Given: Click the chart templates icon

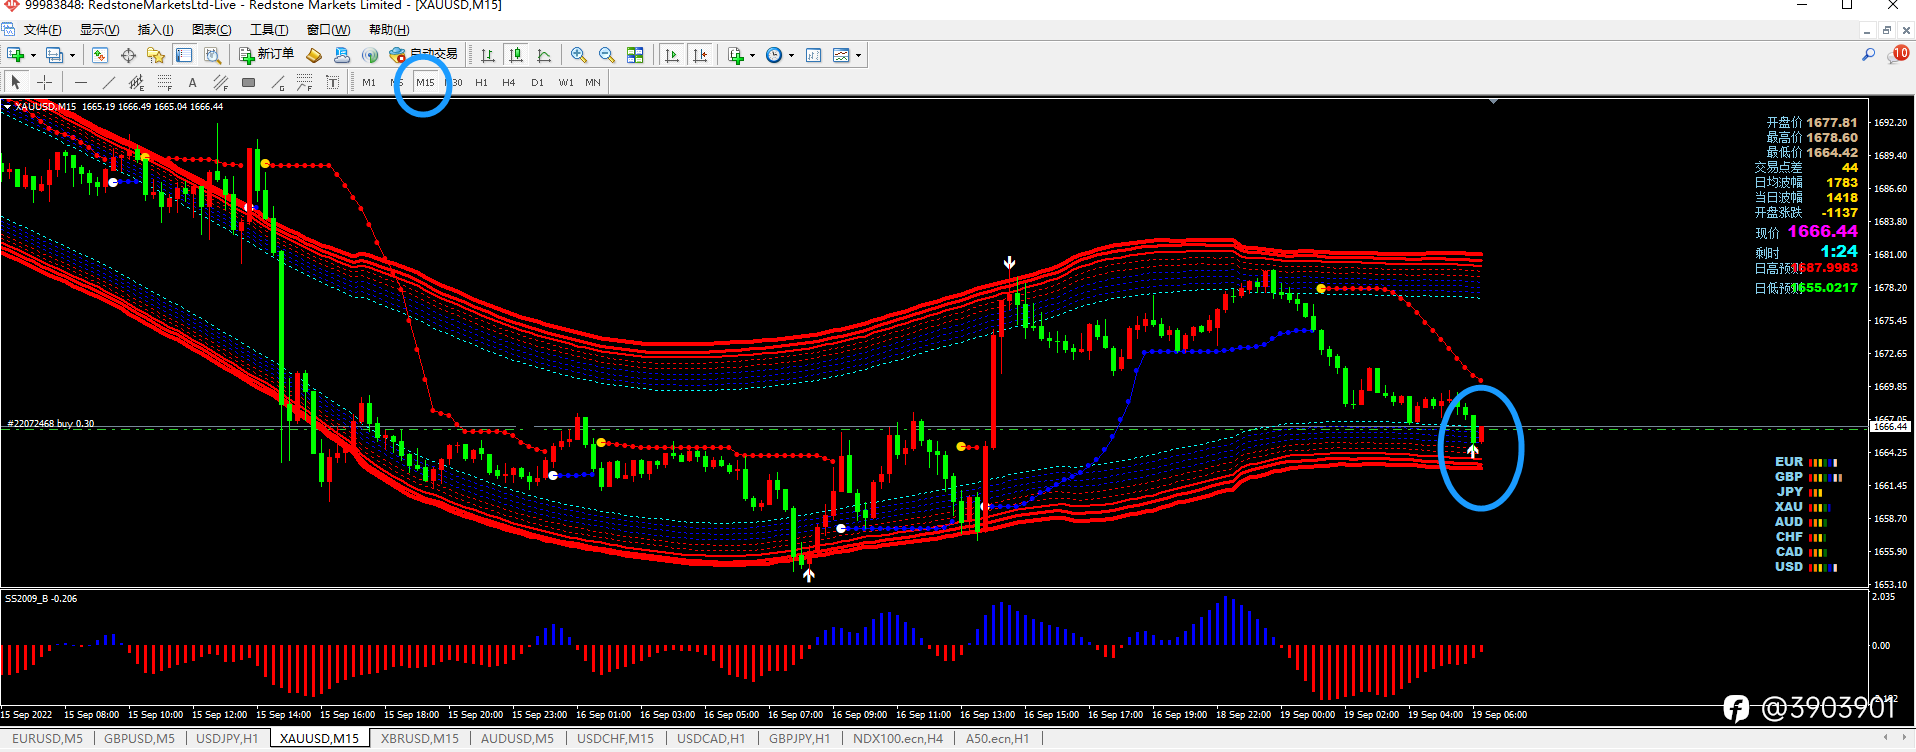Looking at the screenshot, I should click(x=841, y=55).
